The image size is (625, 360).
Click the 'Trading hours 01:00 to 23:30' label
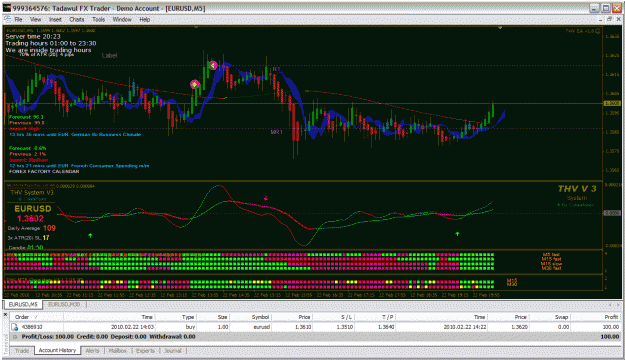[x=51, y=43]
